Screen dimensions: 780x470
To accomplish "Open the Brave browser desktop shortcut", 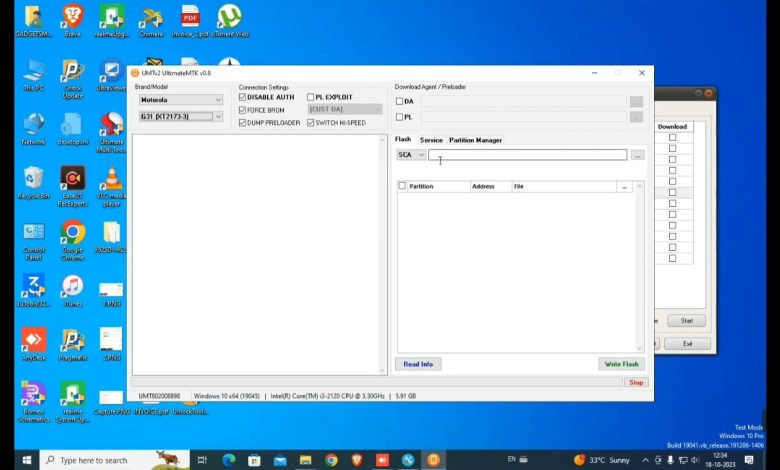I will (72, 17).
